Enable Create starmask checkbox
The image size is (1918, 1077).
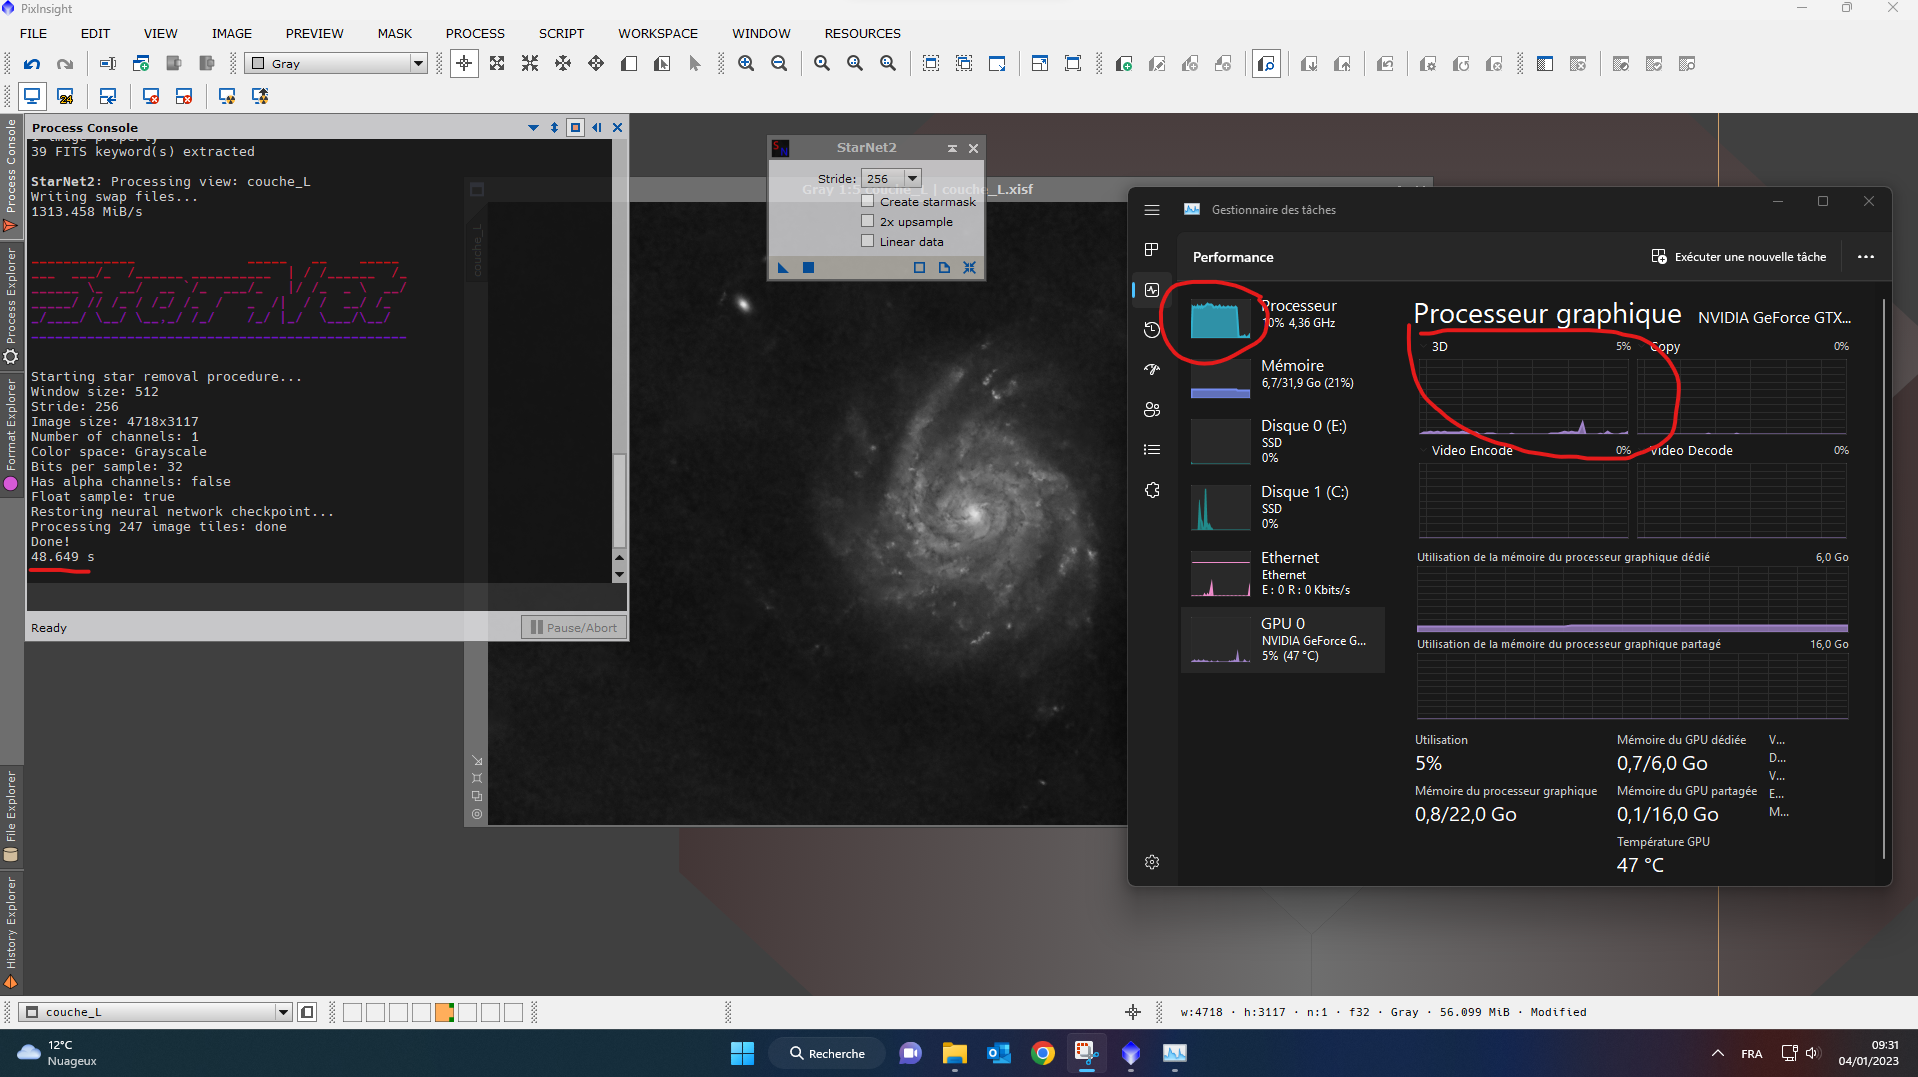(868, 201)
